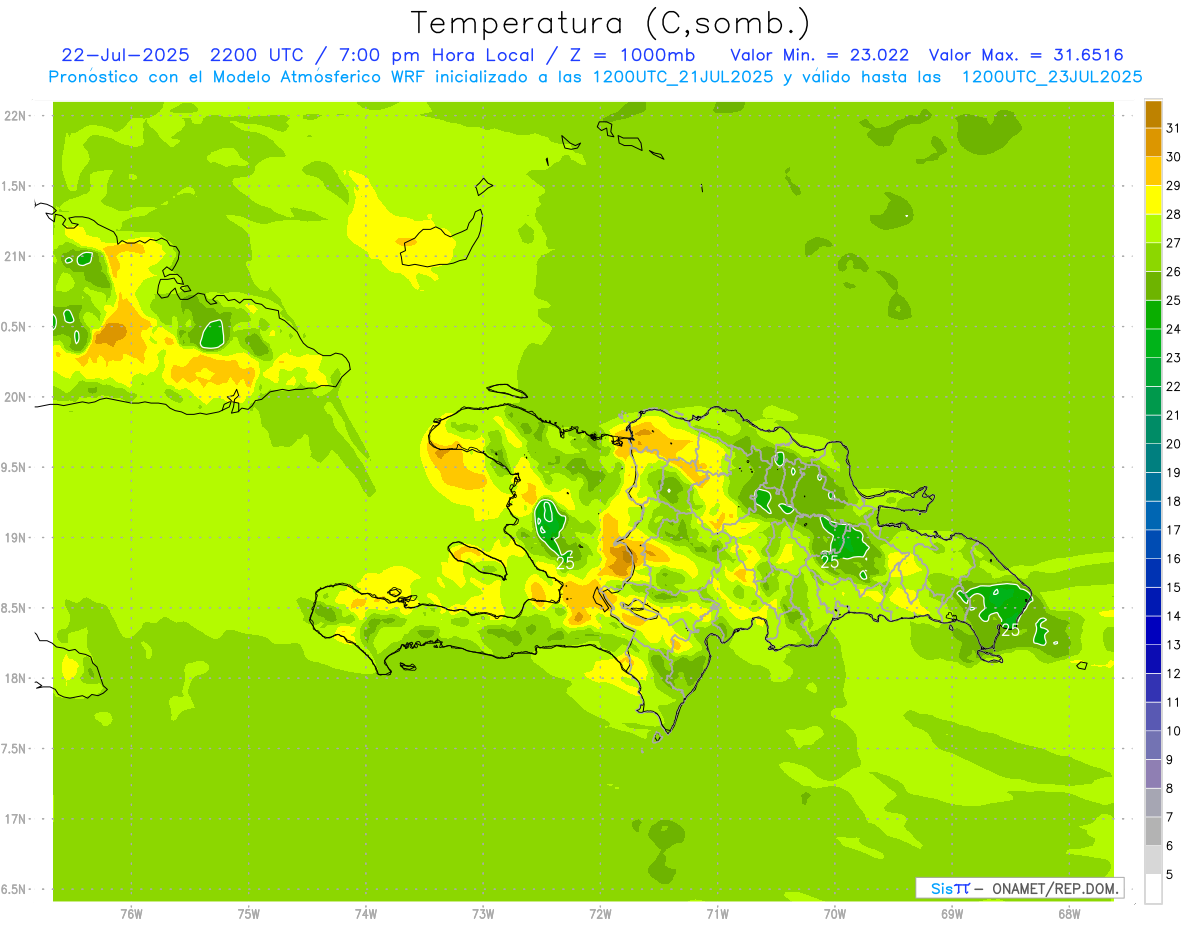
Task: Click the green colorbar segment between 25 and 26
Action: (1153, 286)
